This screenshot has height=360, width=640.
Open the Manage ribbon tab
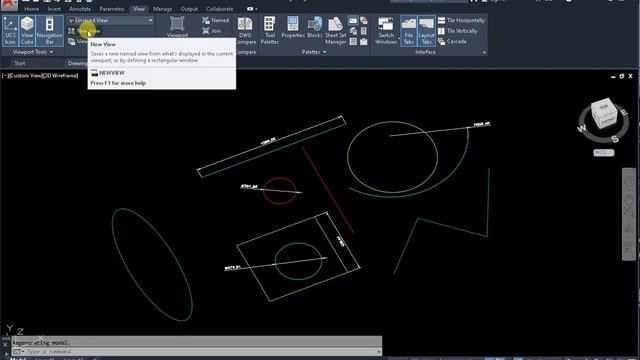click(162, 9)
